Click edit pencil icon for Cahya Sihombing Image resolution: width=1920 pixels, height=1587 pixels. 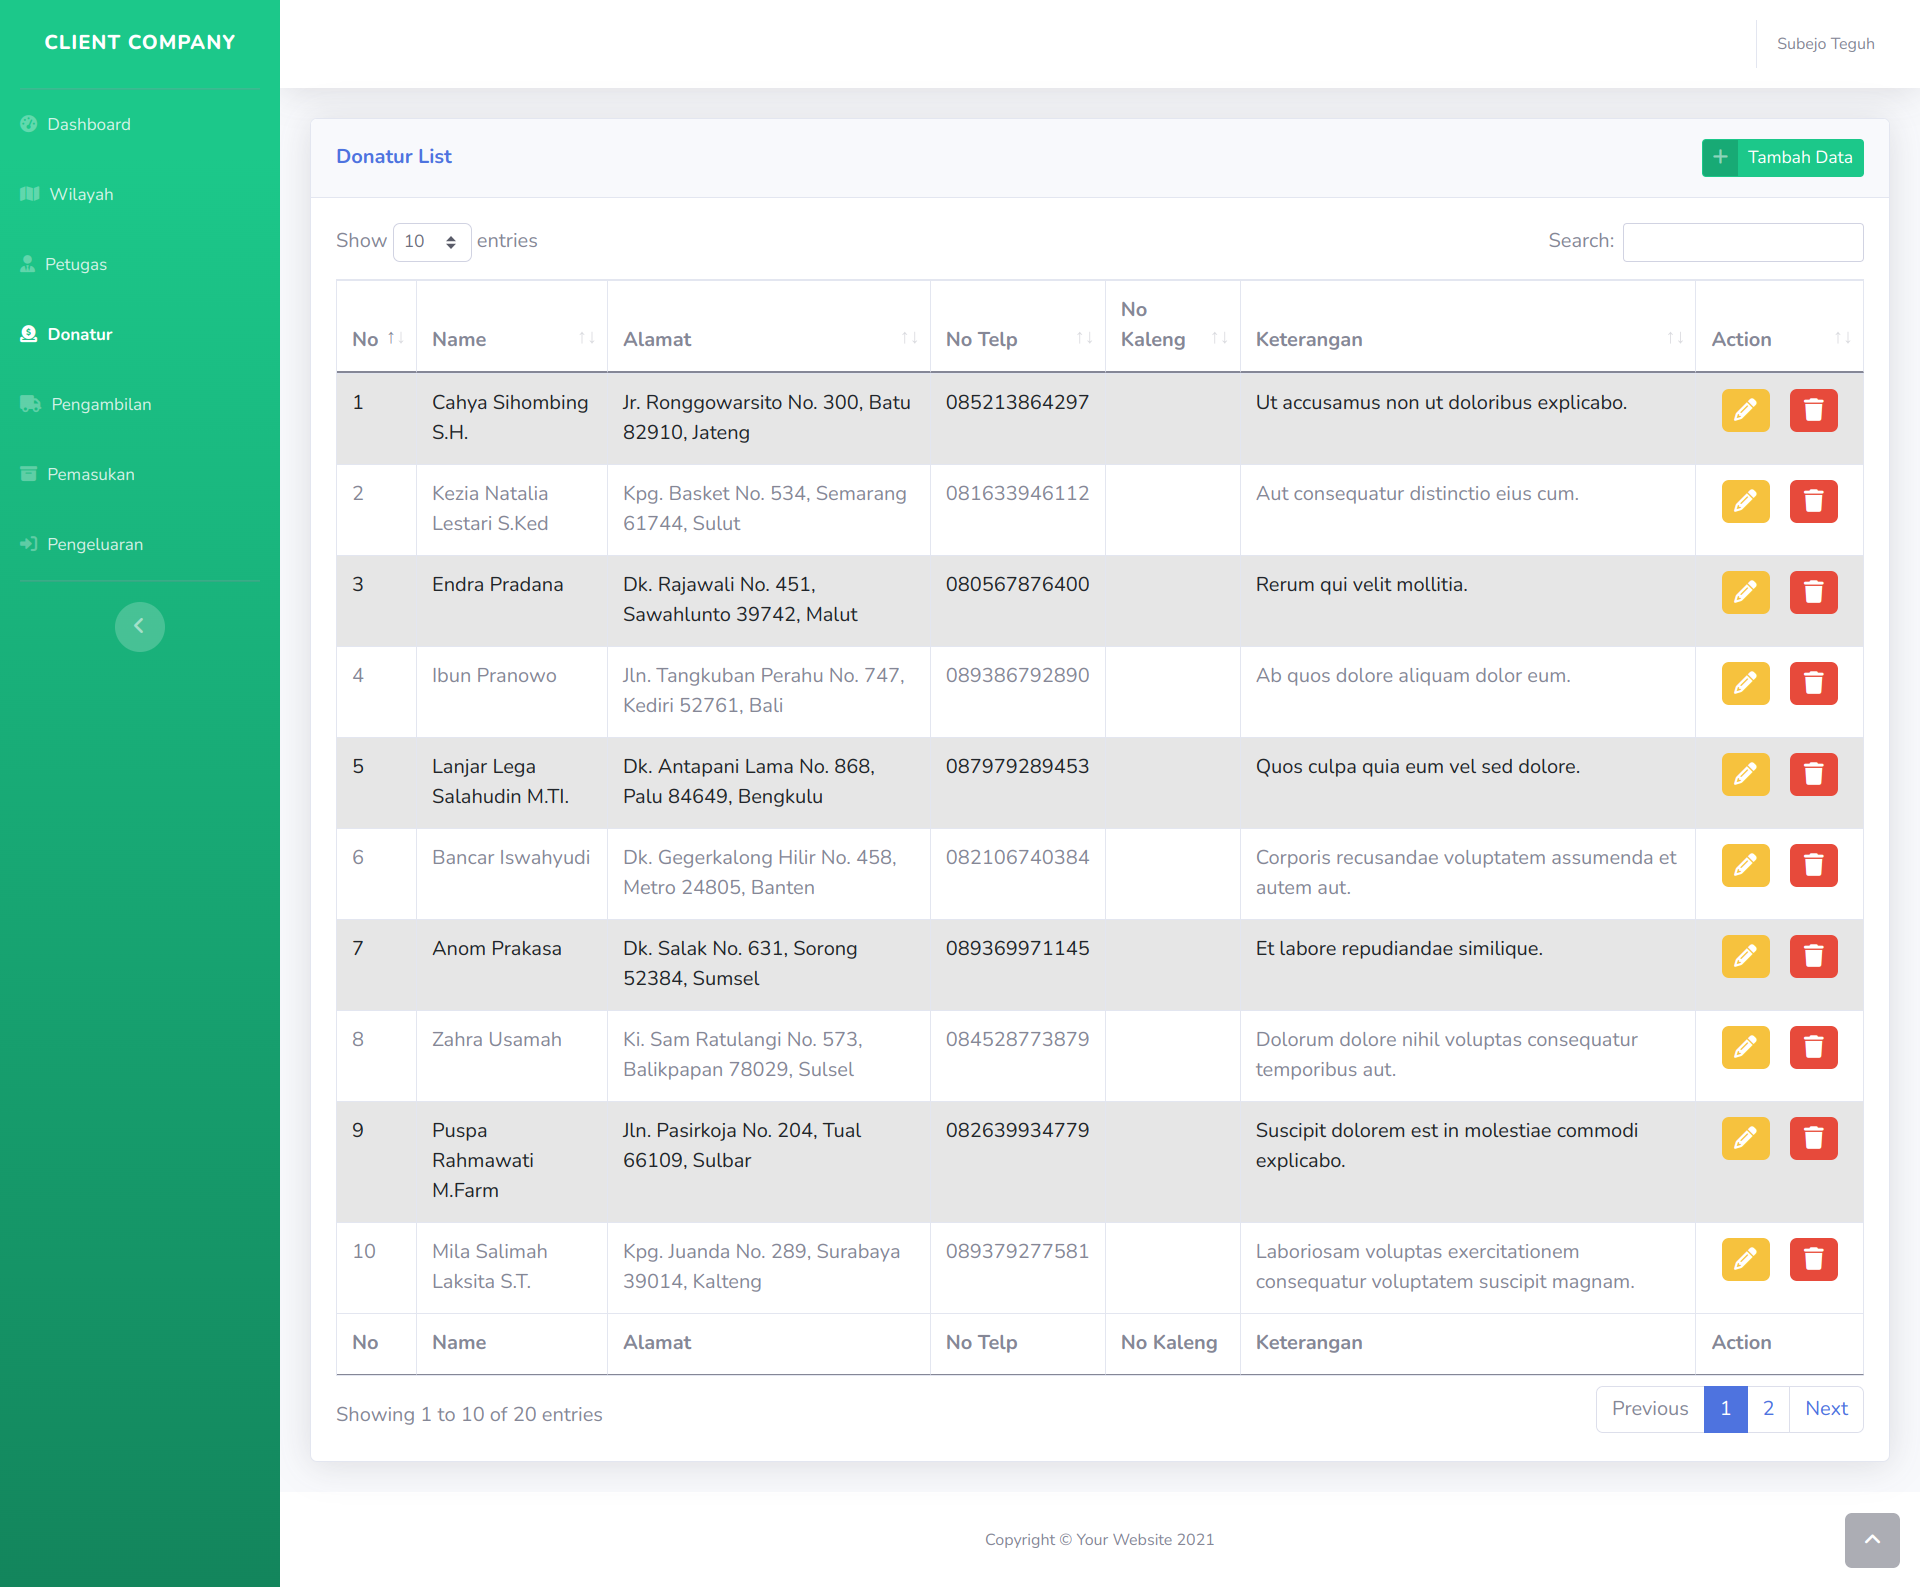point(1745,410)
